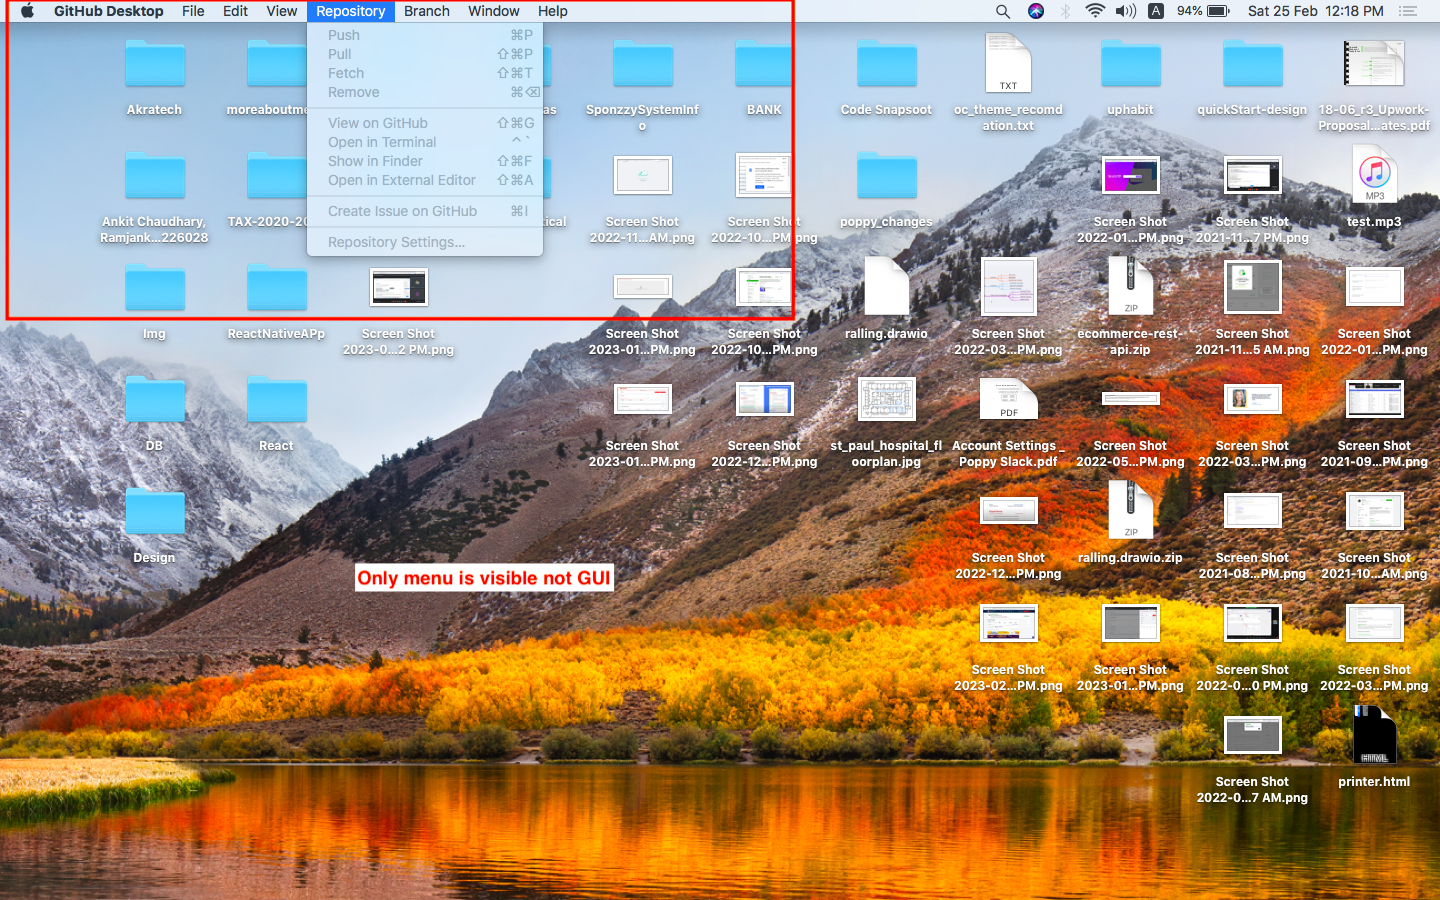This screenshot has width=1440, height=900.
Task: Select the Screen Shot 2022-11...AM.png thumbnail
Action: coord(642,175)
